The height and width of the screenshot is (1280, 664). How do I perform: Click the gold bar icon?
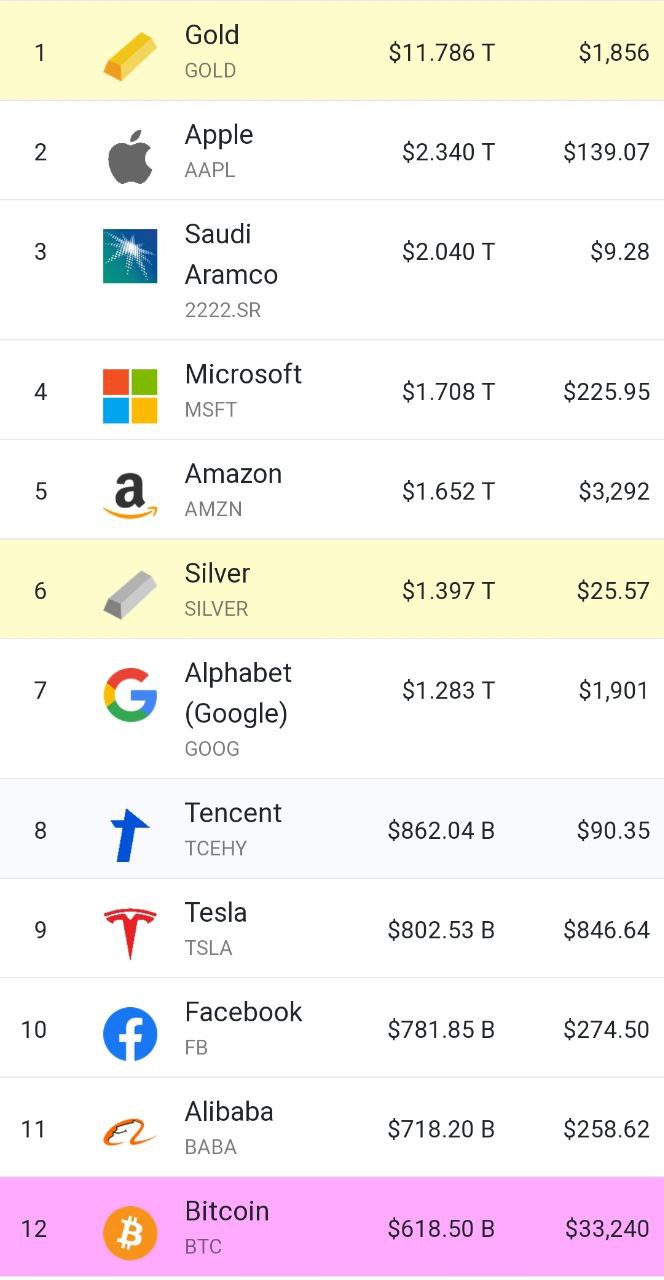(x=130, y=56)
